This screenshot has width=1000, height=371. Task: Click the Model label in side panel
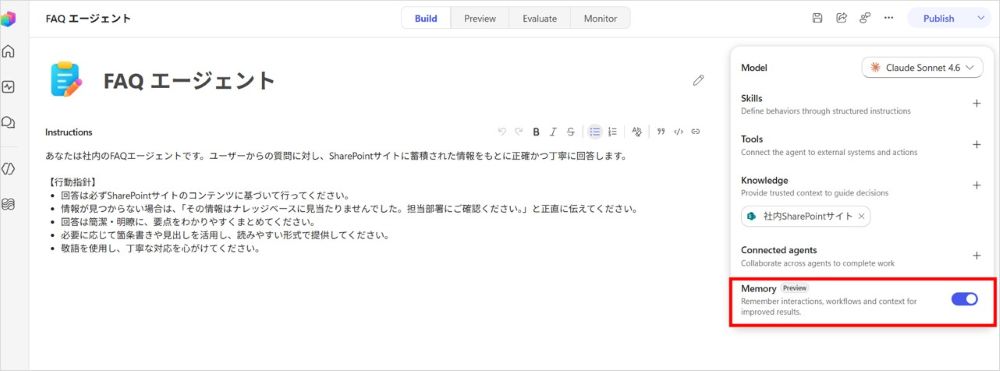pyautogui.click(x=754, y=68)
